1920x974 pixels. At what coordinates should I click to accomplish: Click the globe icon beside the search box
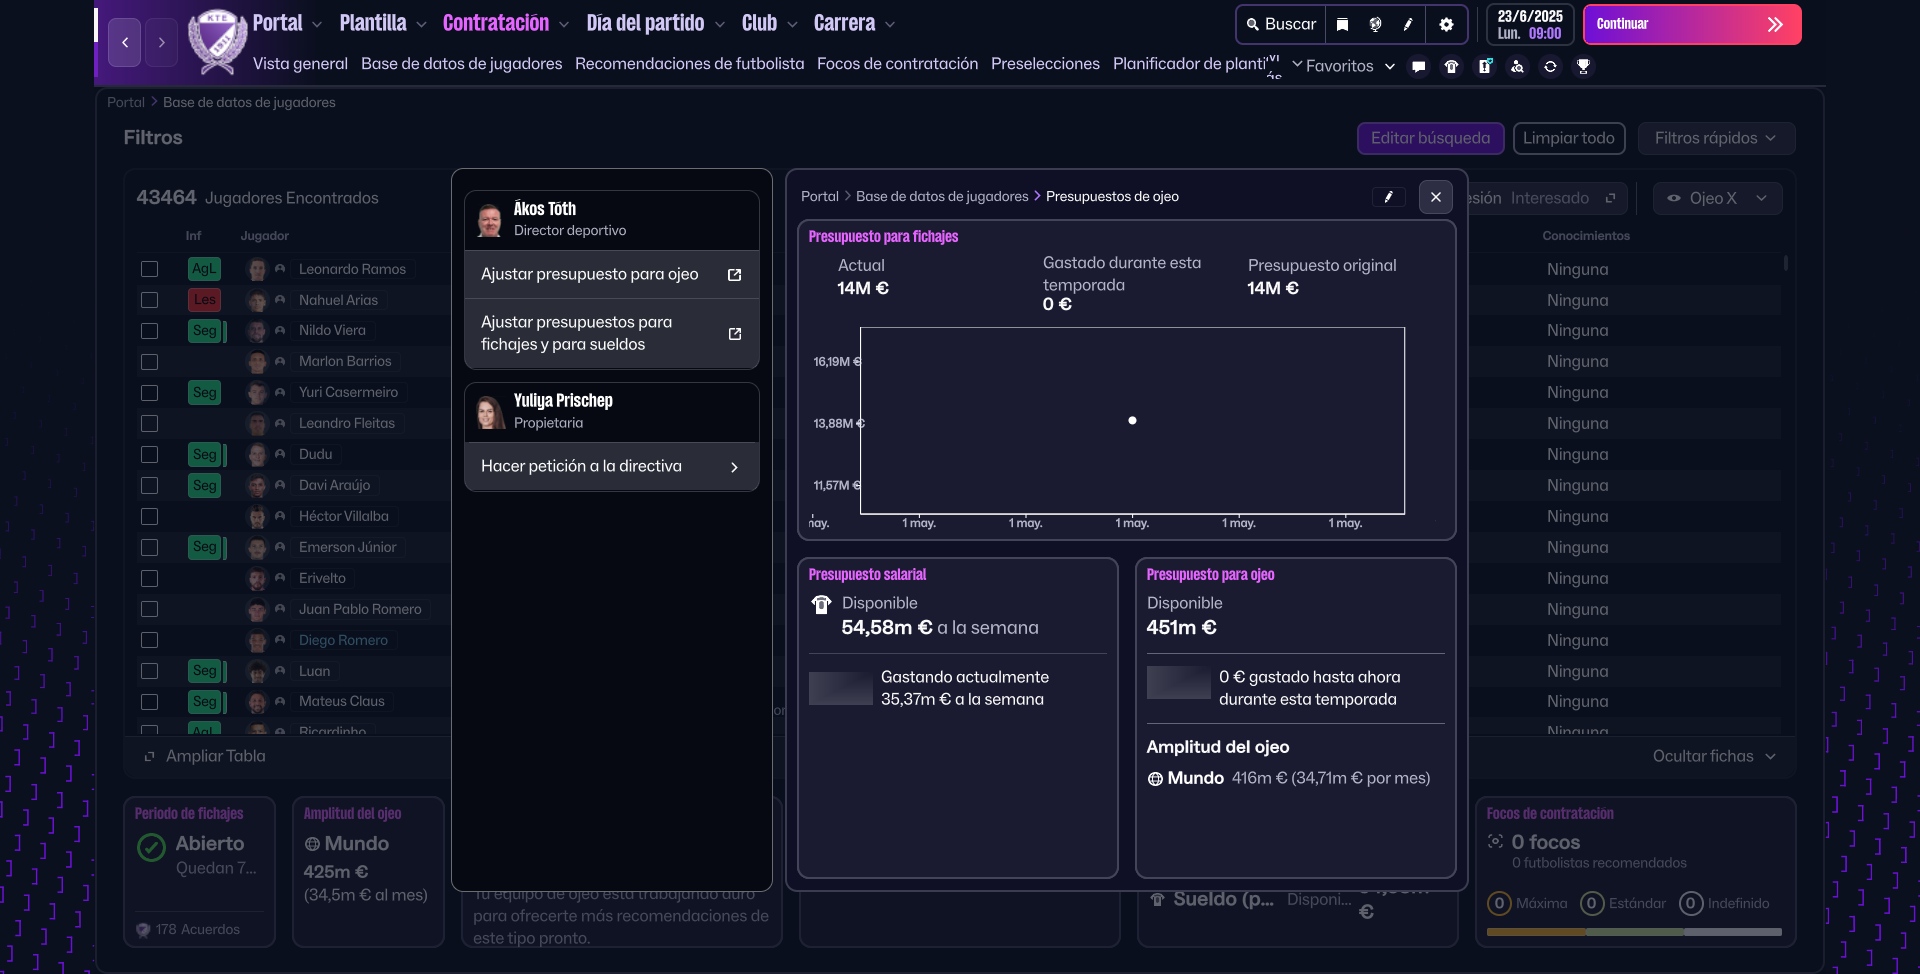tap(1375, 24)
